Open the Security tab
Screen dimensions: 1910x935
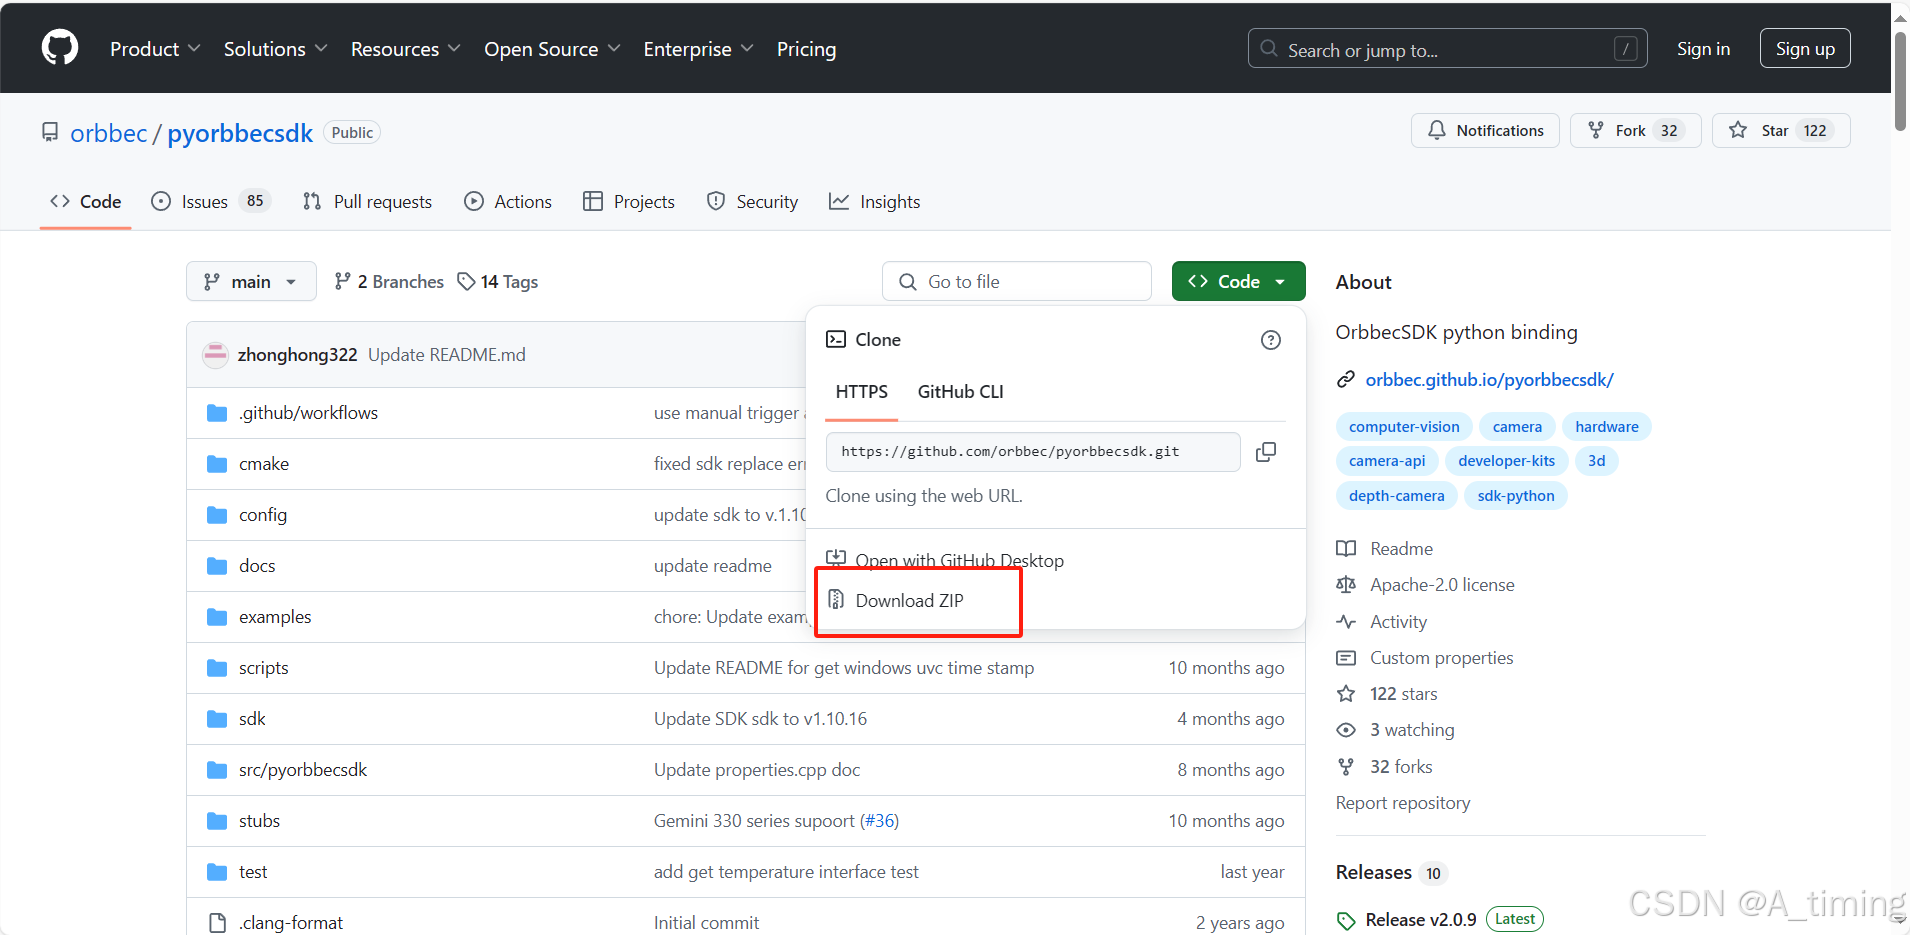pos(753,202)
